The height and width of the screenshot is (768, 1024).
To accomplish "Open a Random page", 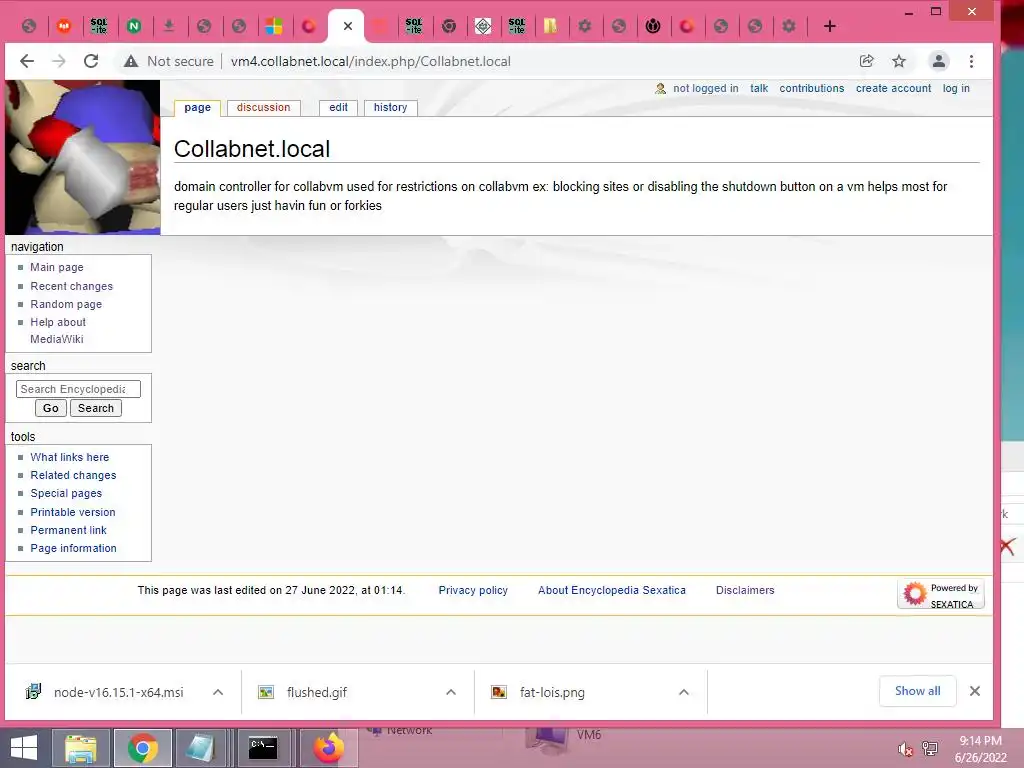I will (x=66, y=304).
